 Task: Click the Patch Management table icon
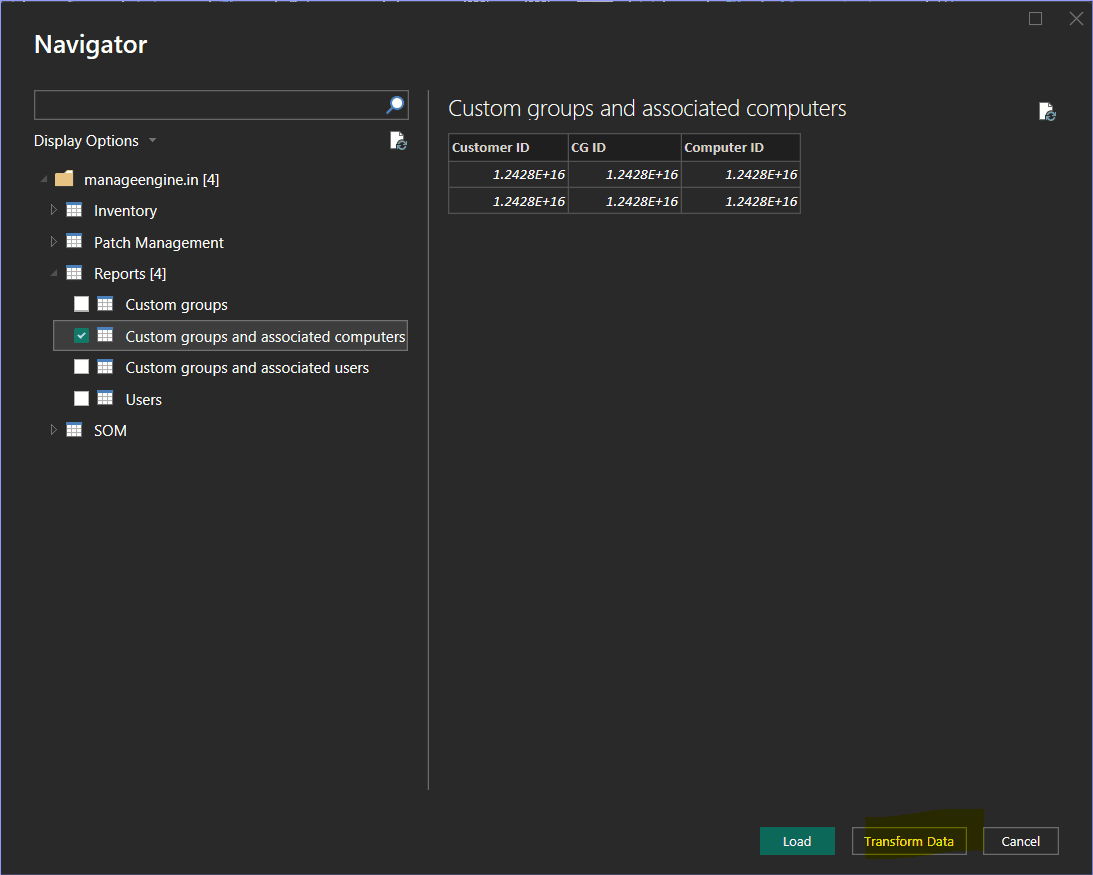[74, 242]
